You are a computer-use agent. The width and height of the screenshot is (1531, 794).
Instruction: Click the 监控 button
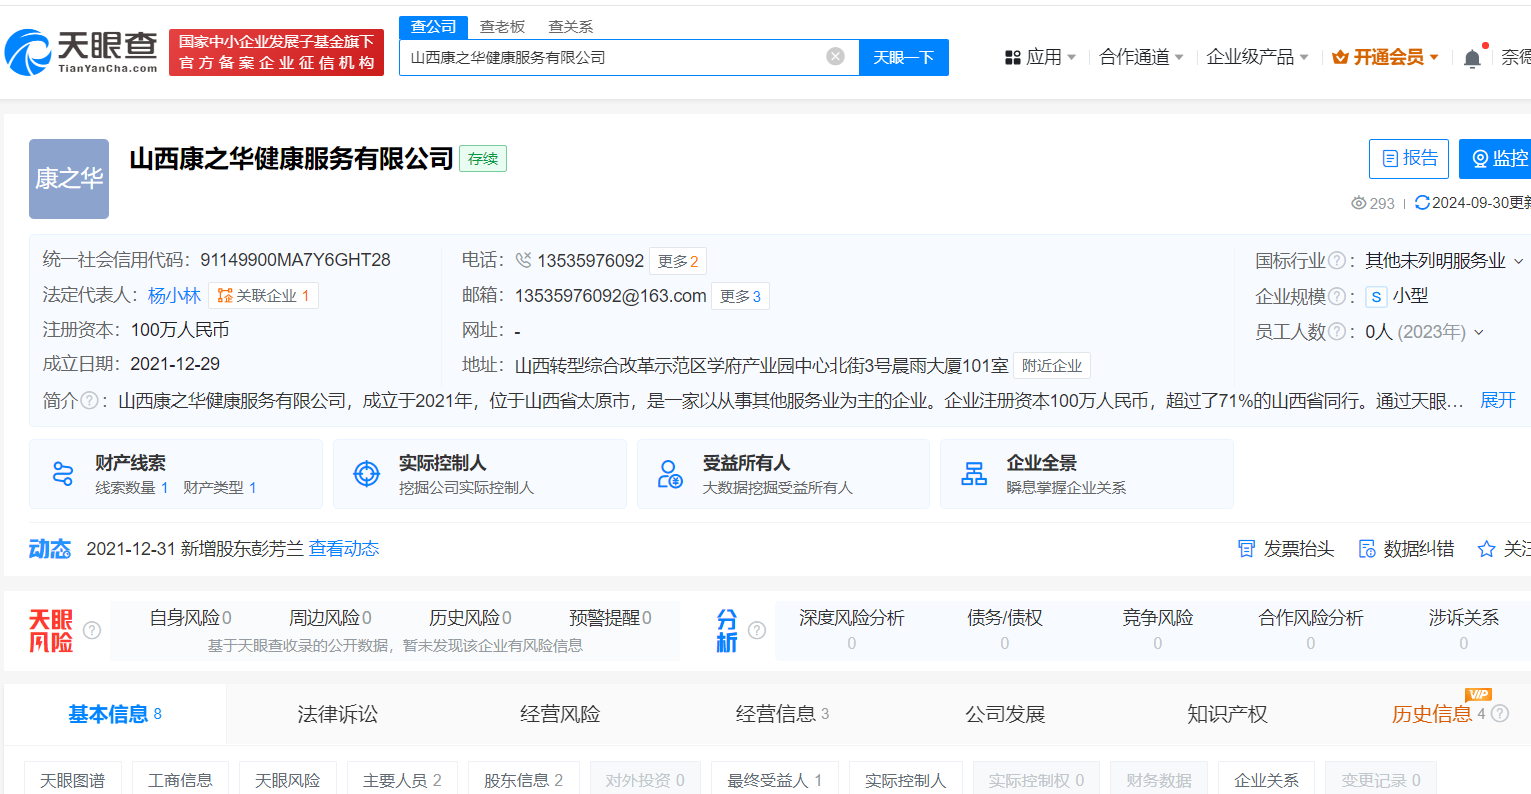(1496, 159)
